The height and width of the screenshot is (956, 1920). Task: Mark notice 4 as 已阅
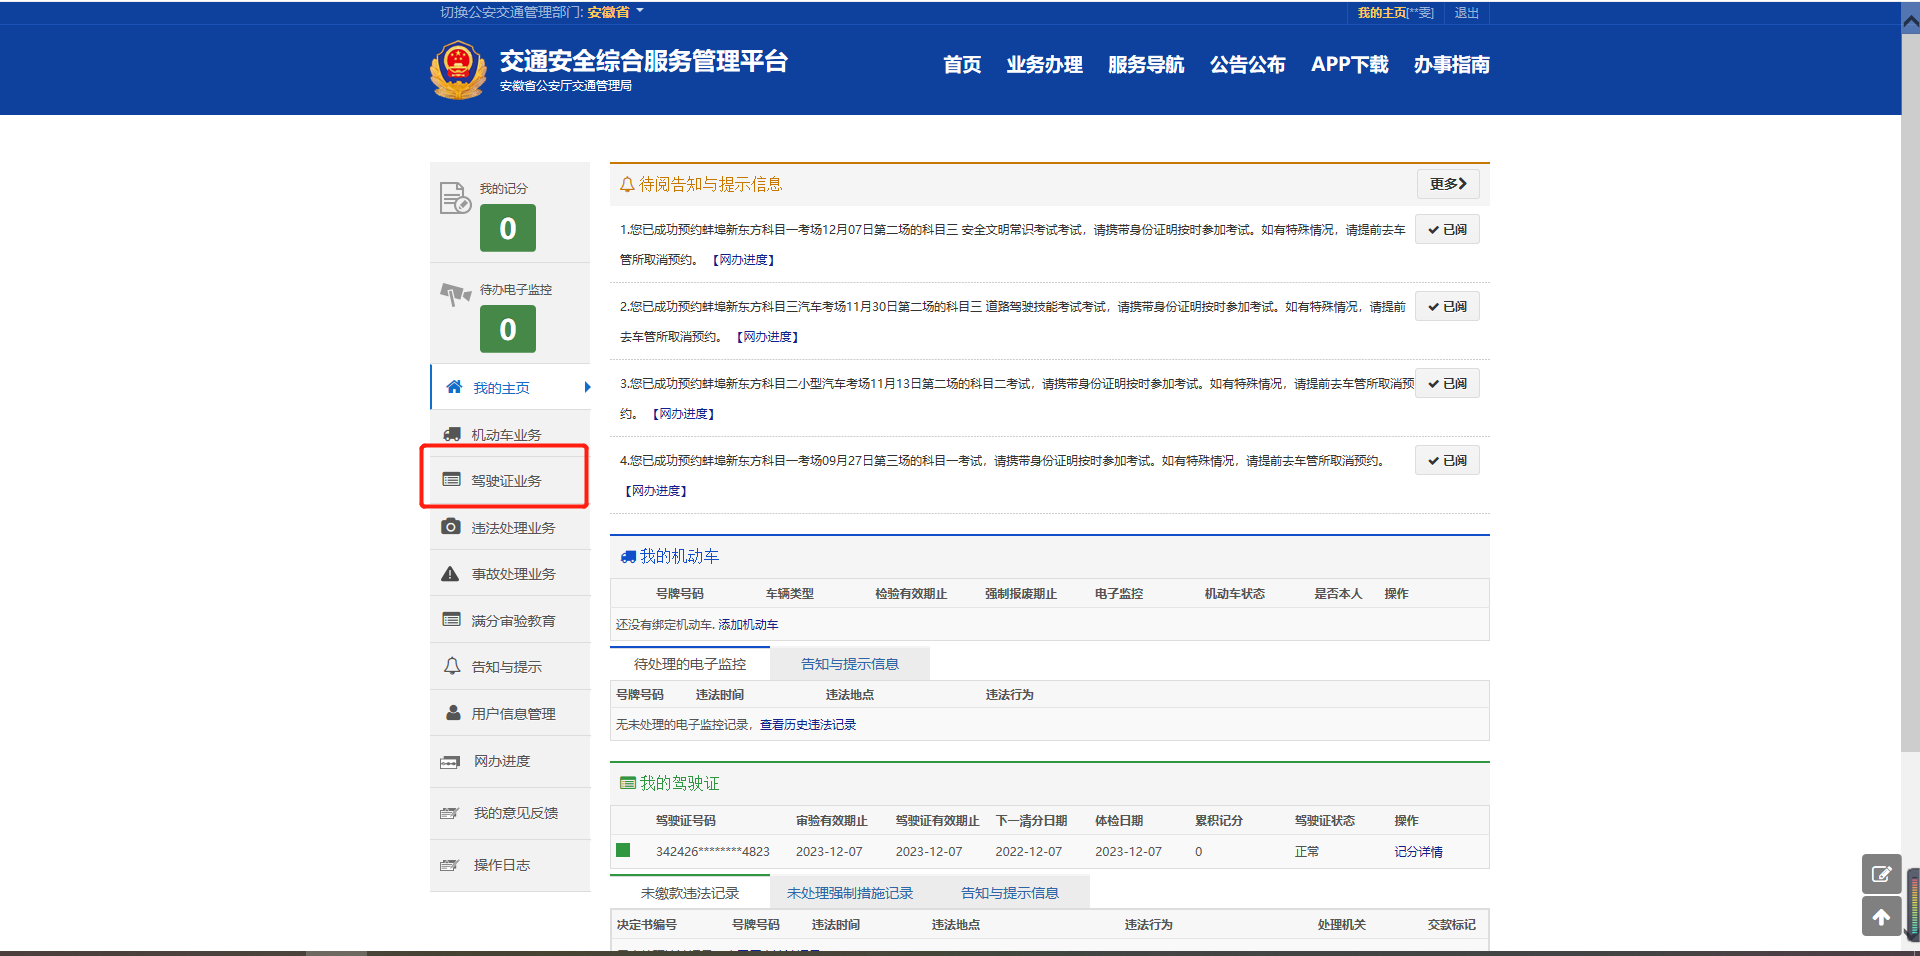(x=1447, y=461)
